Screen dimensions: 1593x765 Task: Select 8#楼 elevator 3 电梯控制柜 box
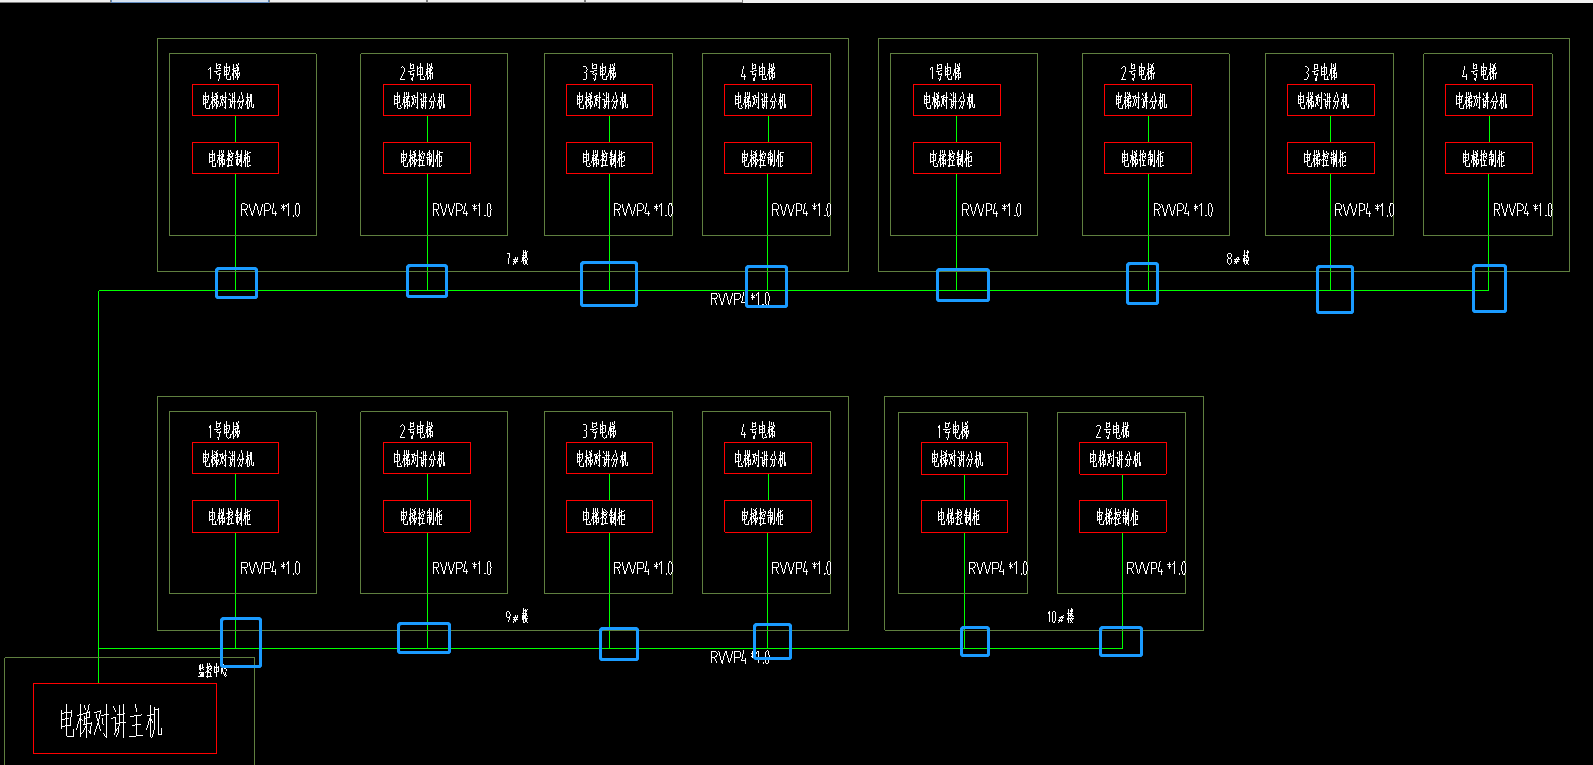1331,158
